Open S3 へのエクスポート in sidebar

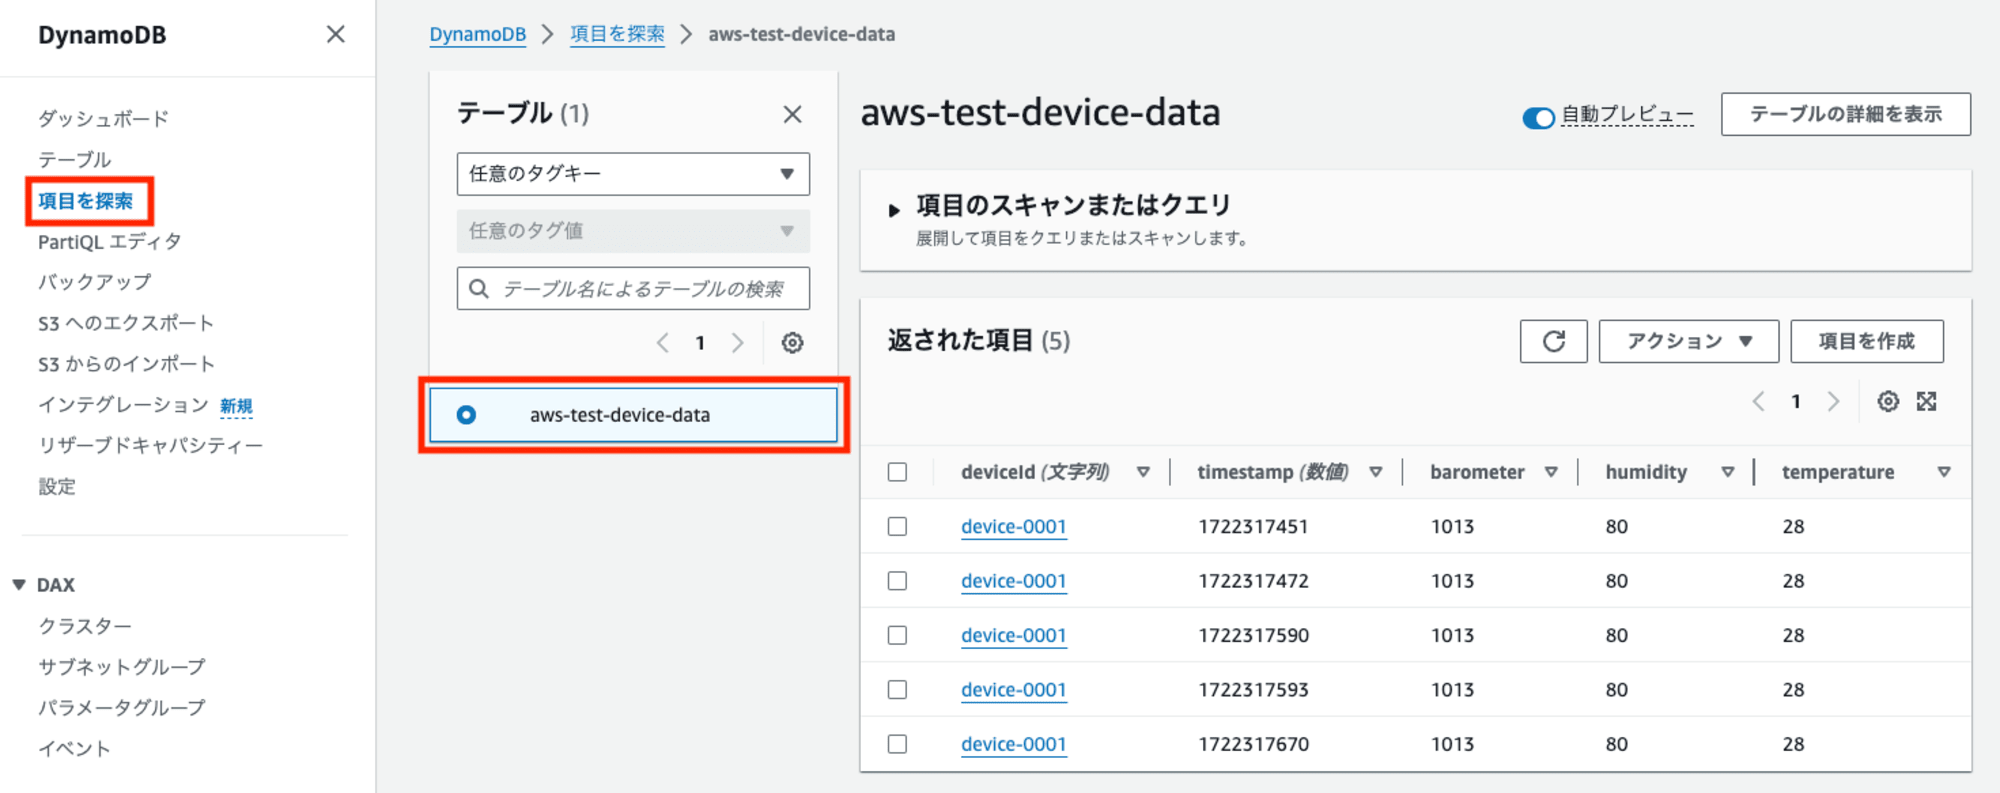tap(126, 323)
